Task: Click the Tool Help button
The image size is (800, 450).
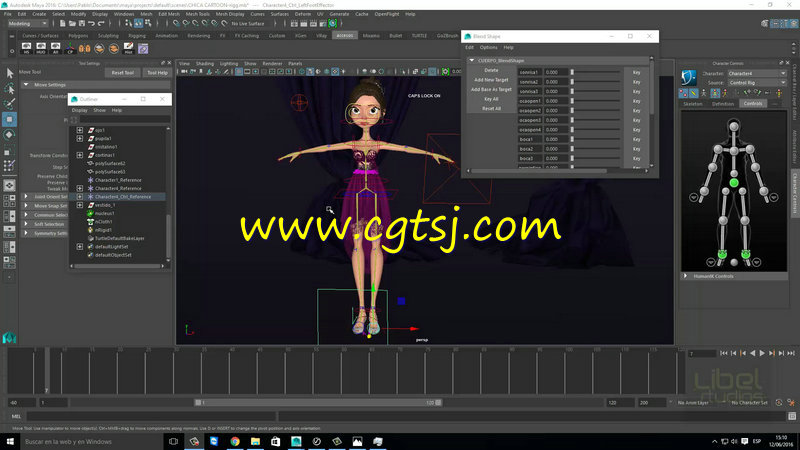Action: pyautogui.click(x=157, y=72)
